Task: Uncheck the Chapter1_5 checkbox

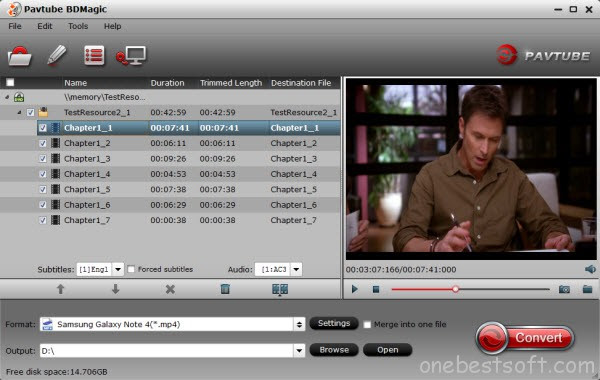Action: [x=43, y=189]
